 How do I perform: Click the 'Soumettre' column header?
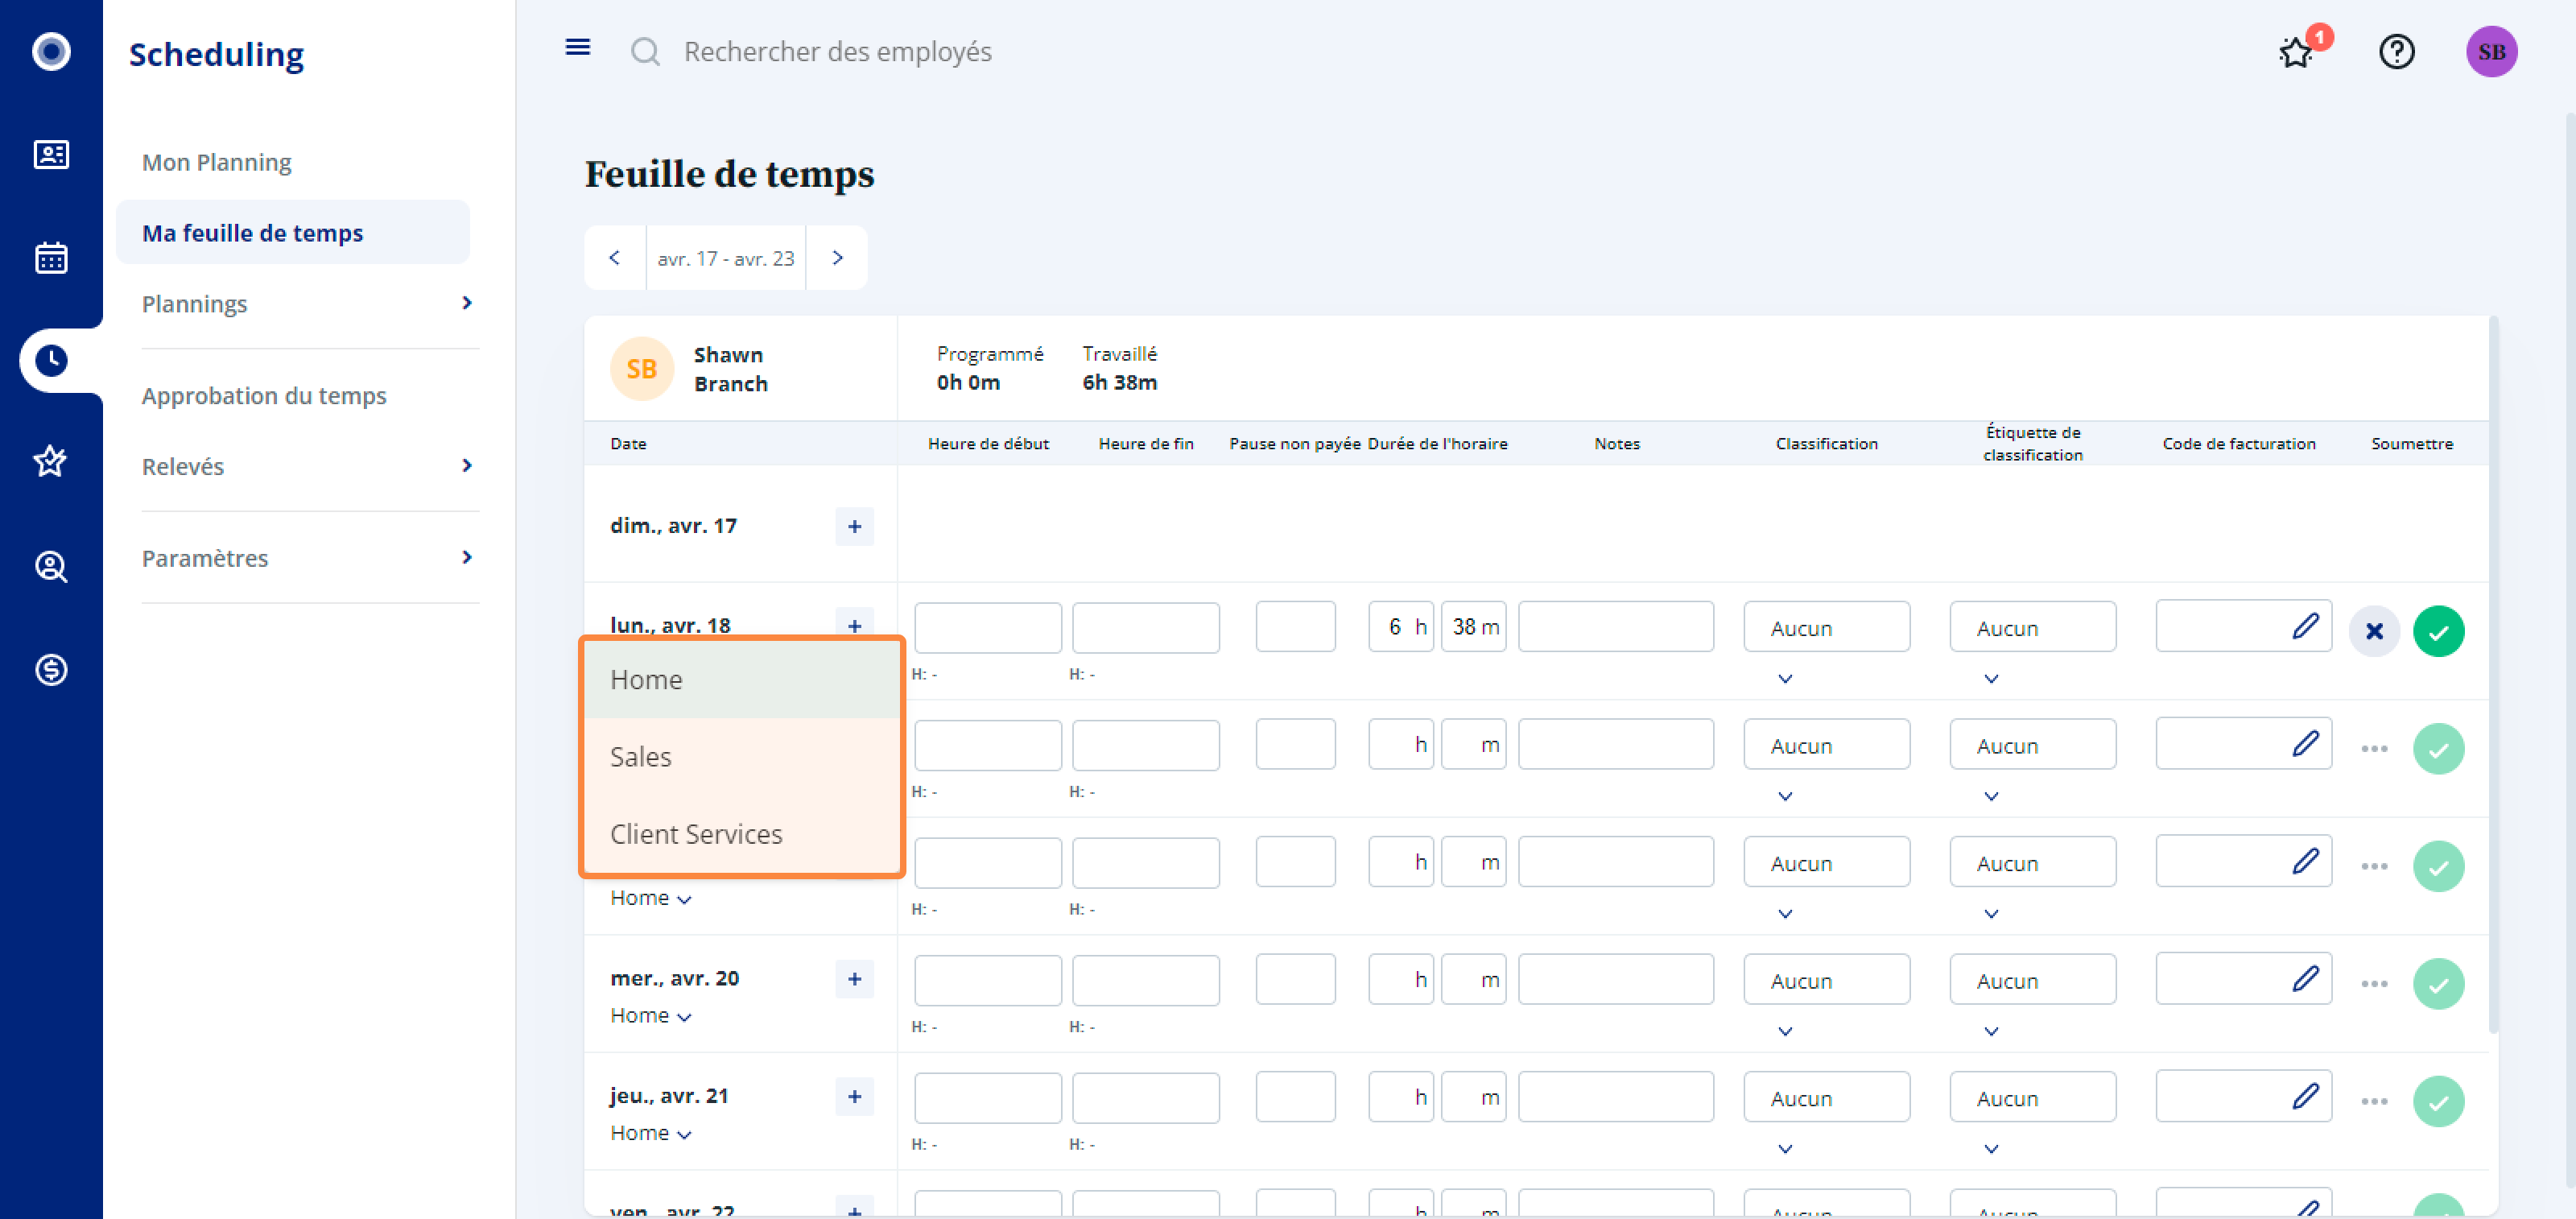[2411, 443]
